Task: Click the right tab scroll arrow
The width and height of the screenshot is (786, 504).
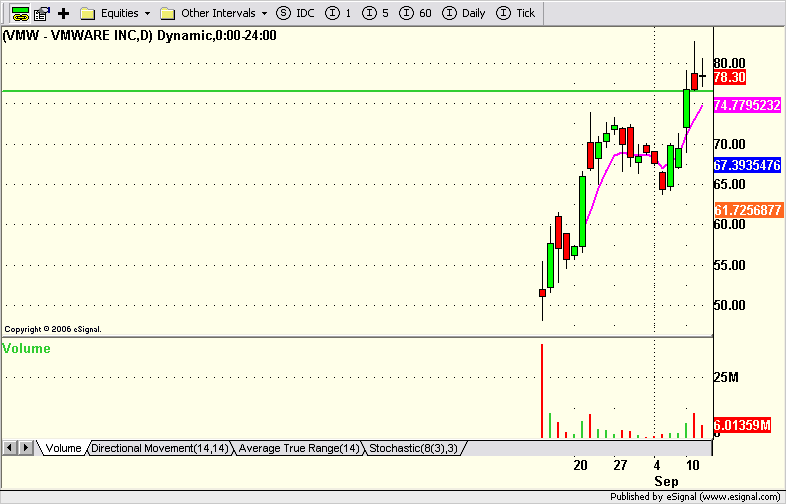Action: click(x=26, y=447)
